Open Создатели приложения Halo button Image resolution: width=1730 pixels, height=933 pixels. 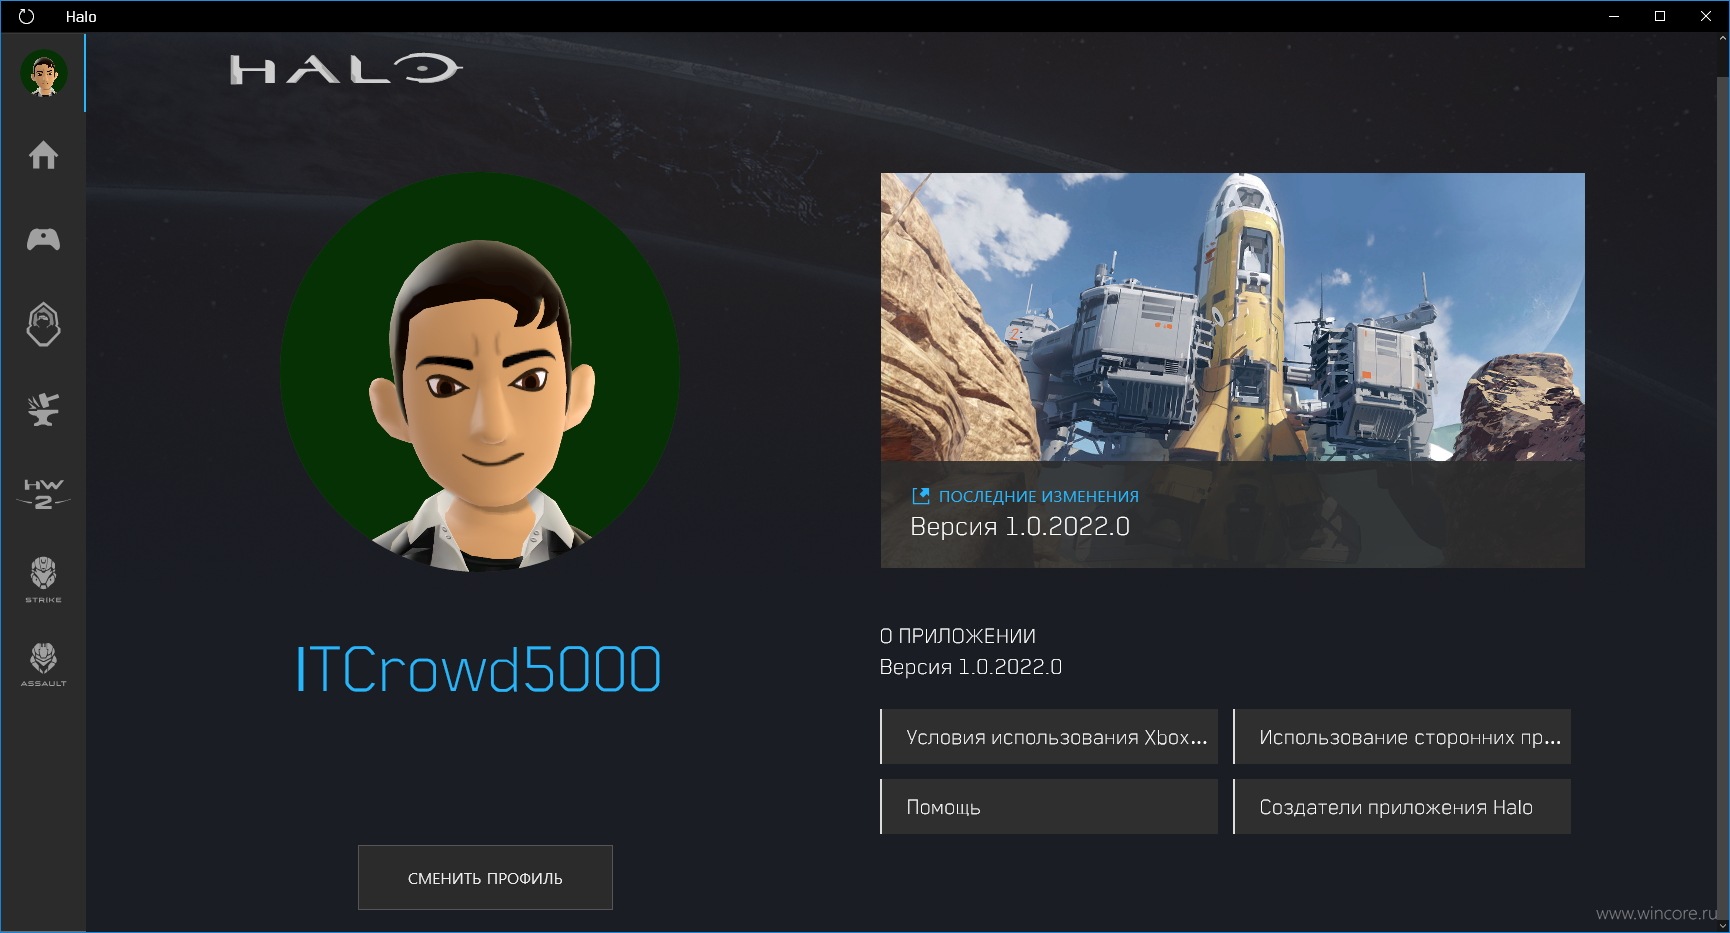pyautogui.click(x=1402, y=807)
